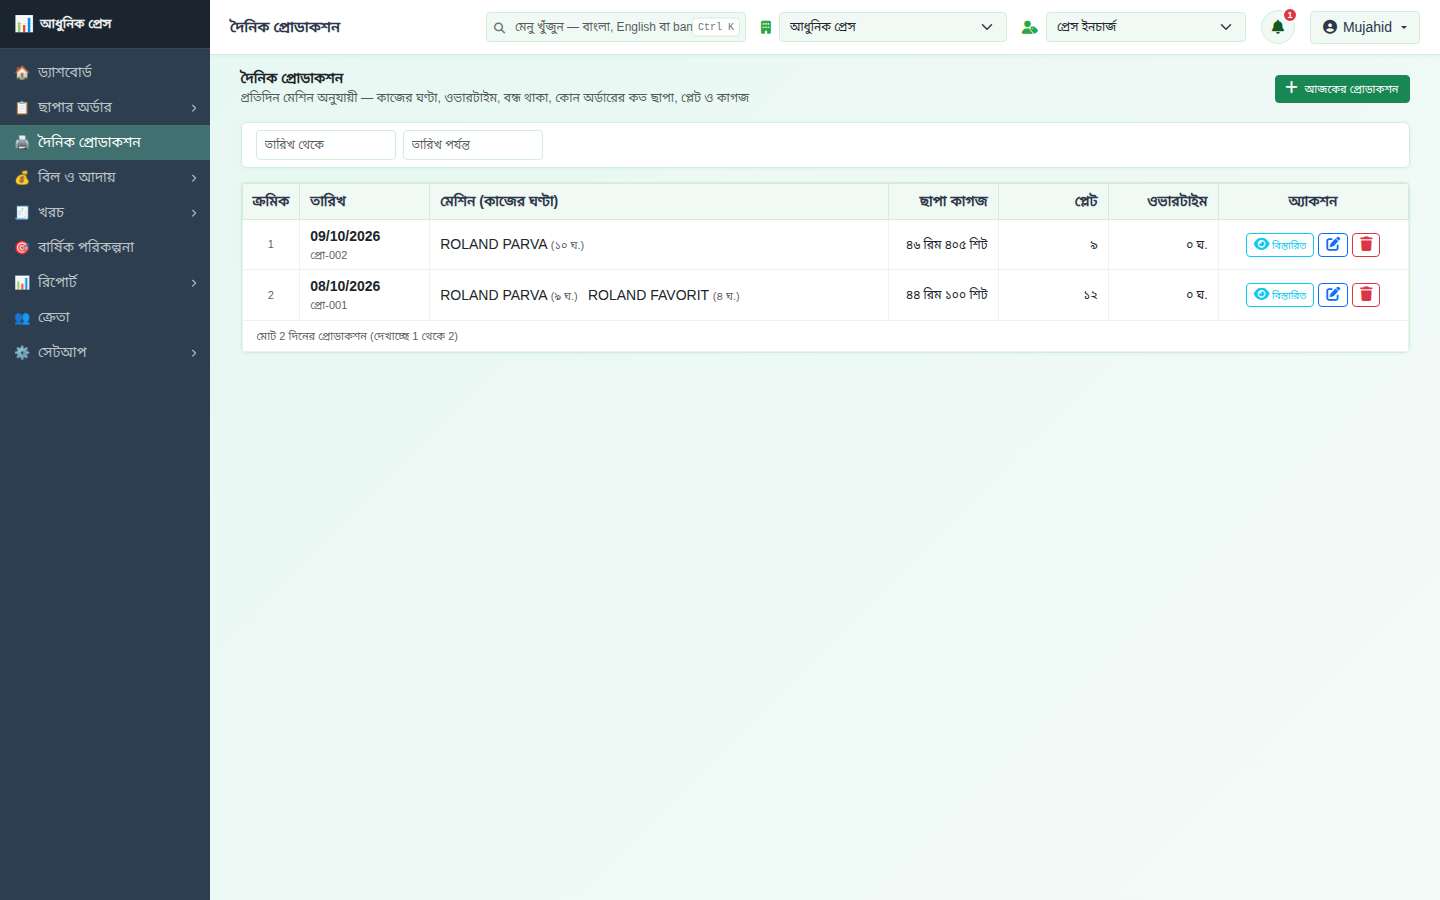The width and height of the screenshot is (1440, 900).
Task: Edit the 09/10/2026 production entry
Action: pyautogui.click(x=1333, y=245)
